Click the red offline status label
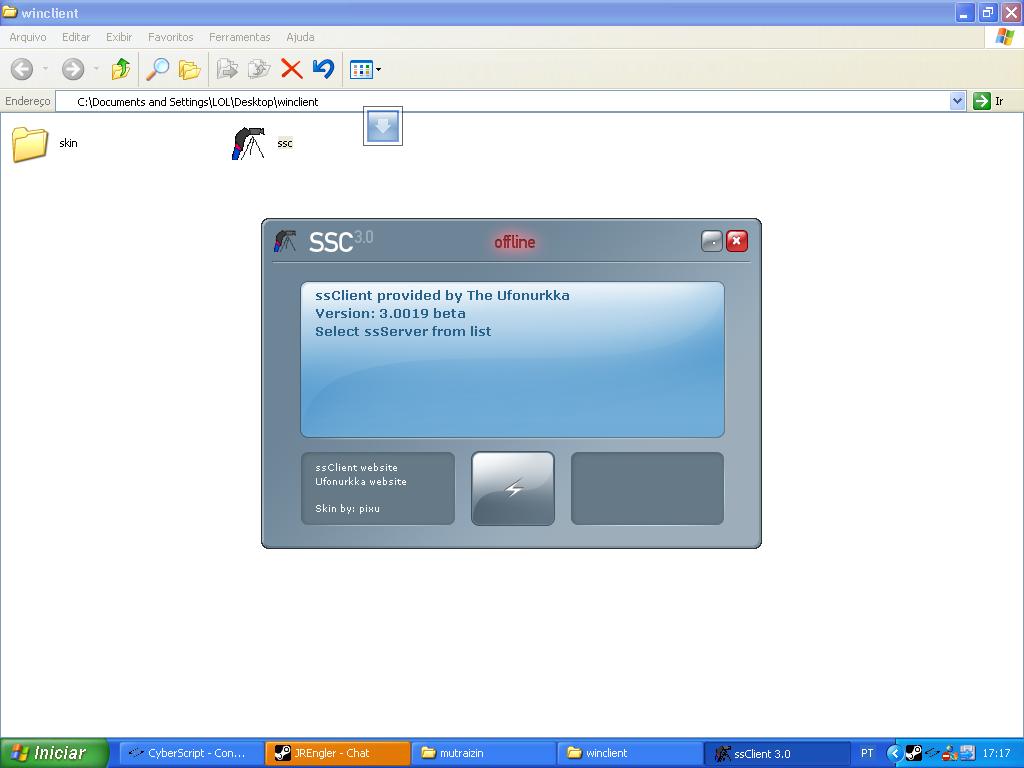 [x=515, y=242]
